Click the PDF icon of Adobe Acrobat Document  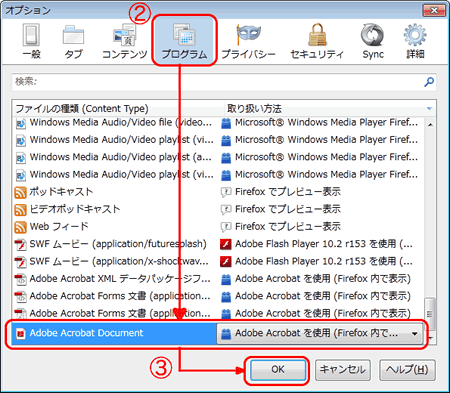(21, 333)
